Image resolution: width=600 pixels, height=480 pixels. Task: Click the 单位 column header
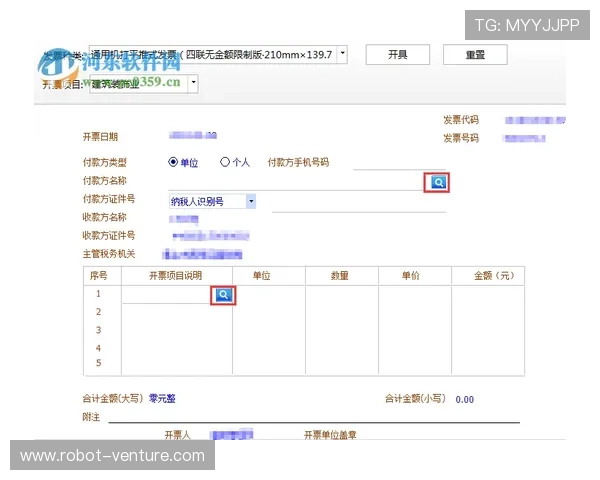tap(262, 276)
